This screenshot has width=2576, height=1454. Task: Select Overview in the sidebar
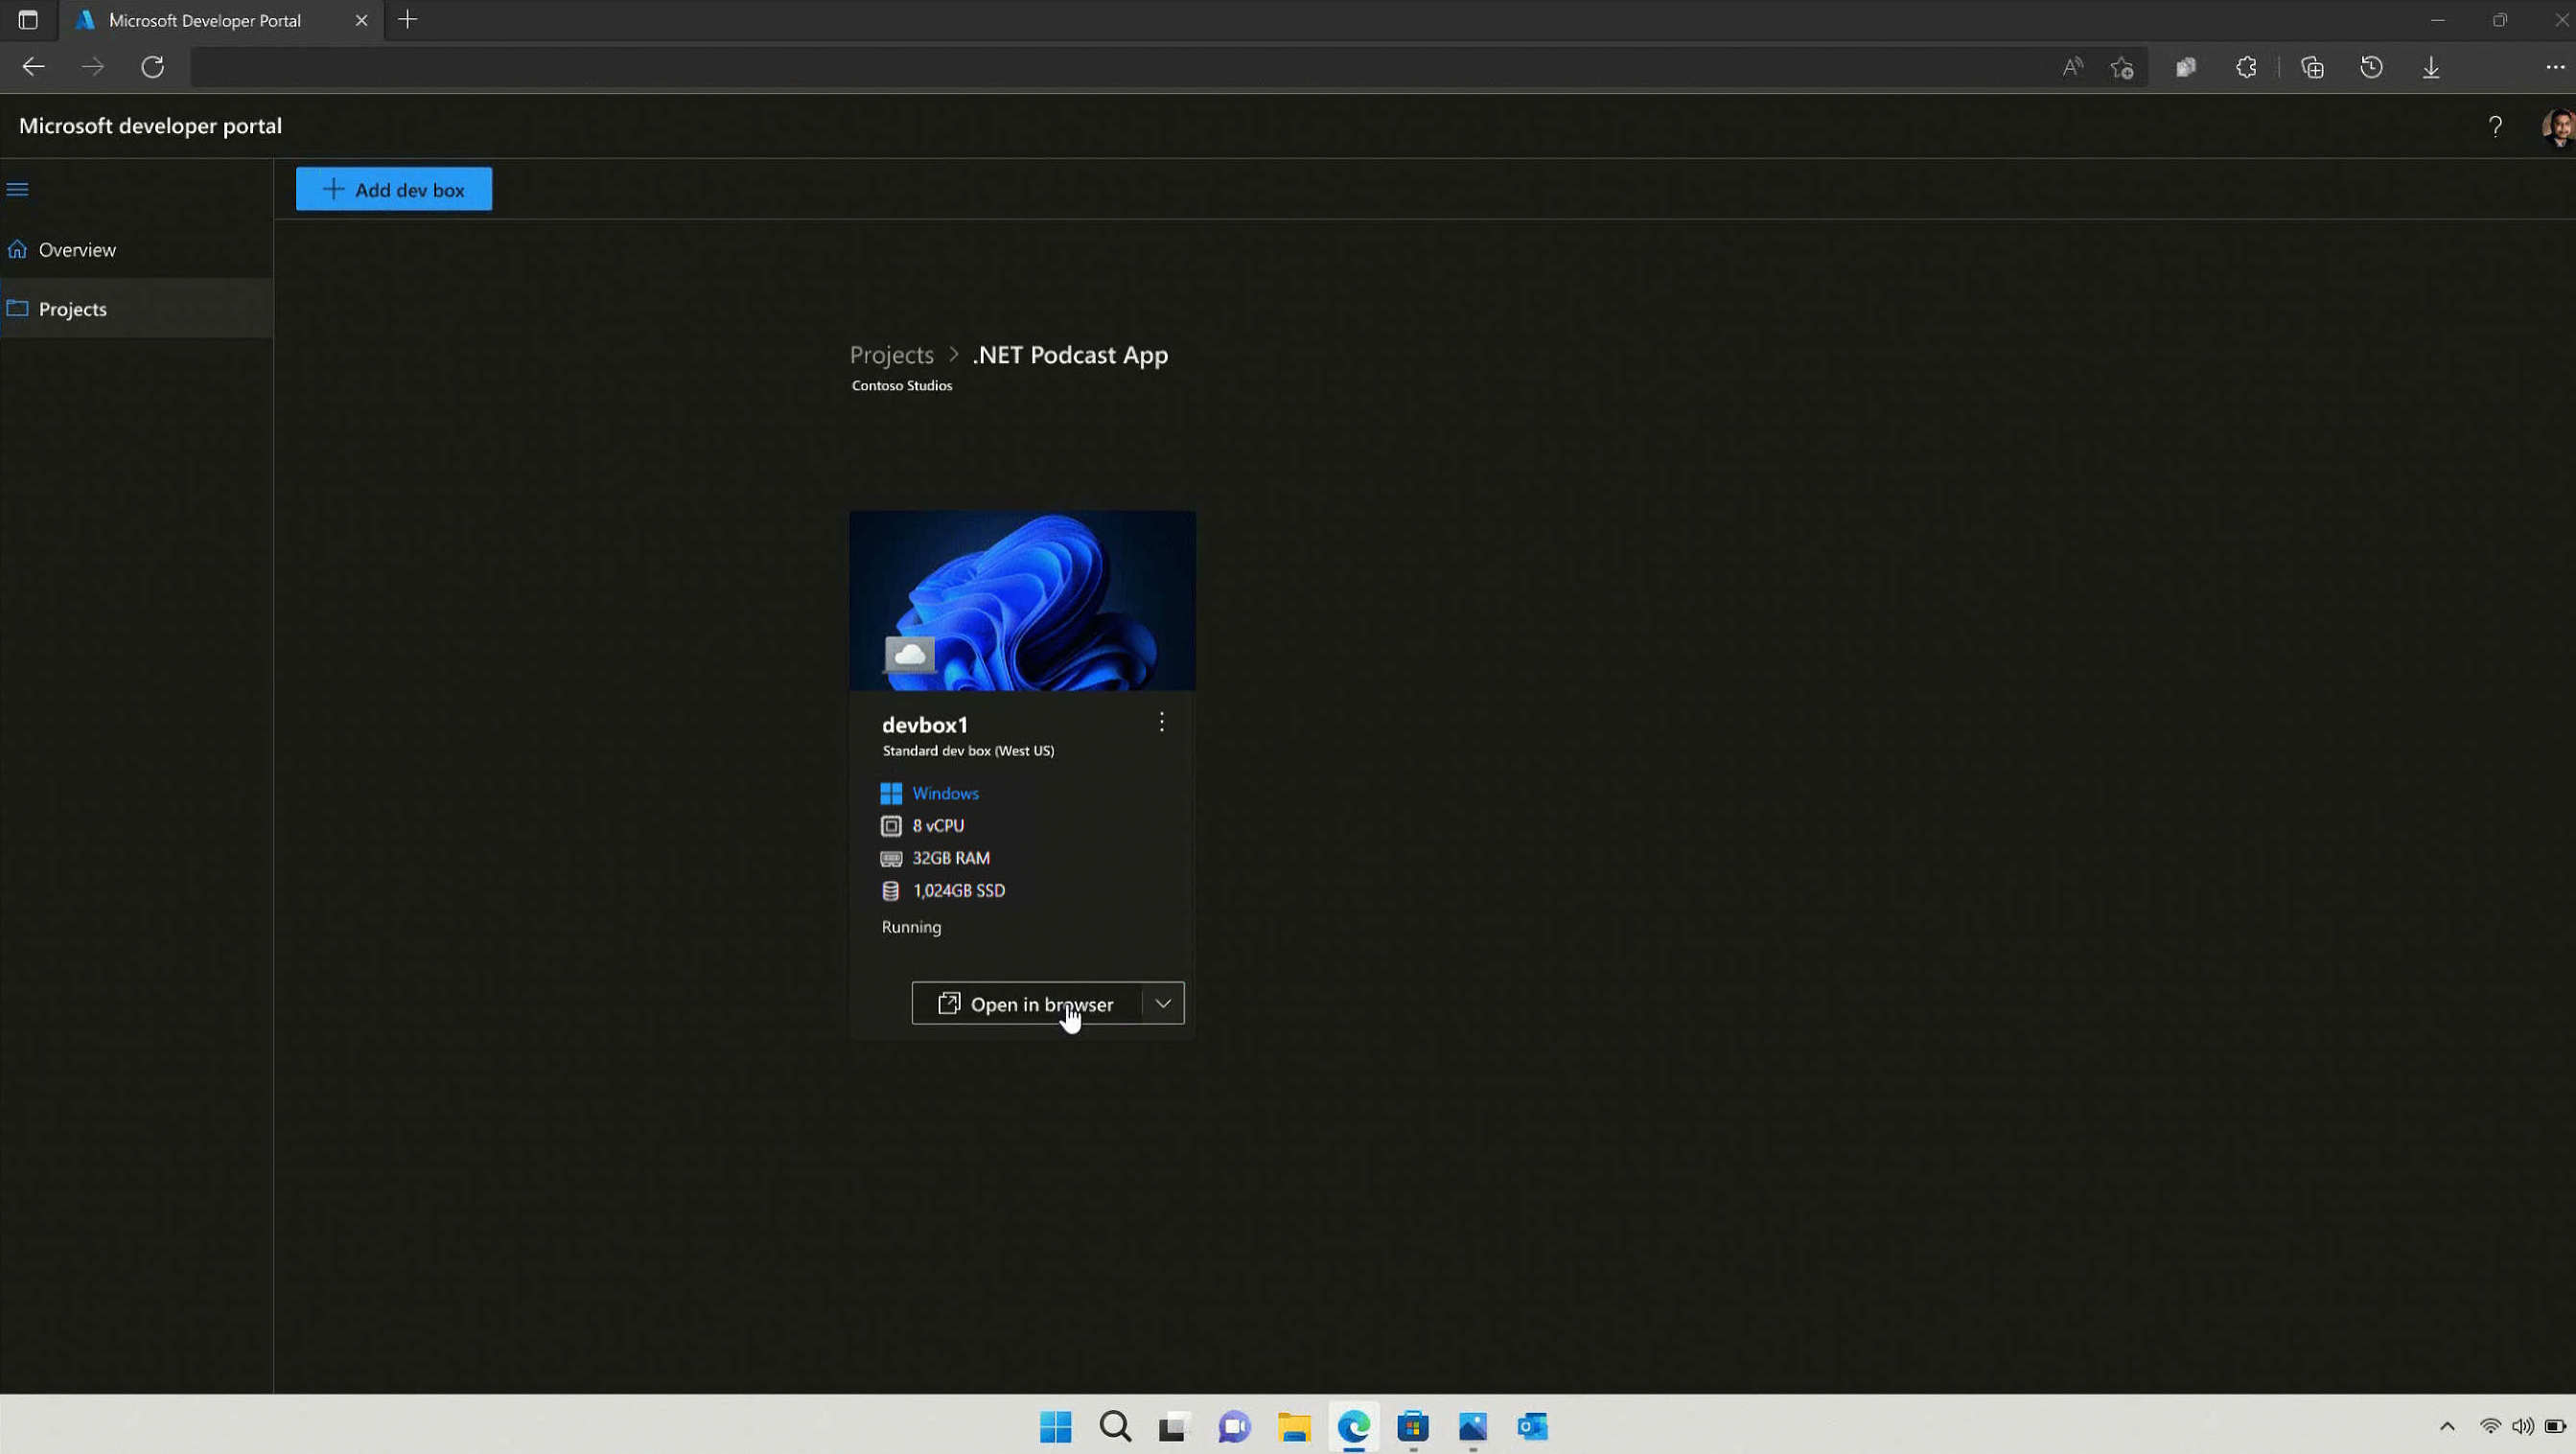[77, 250]
